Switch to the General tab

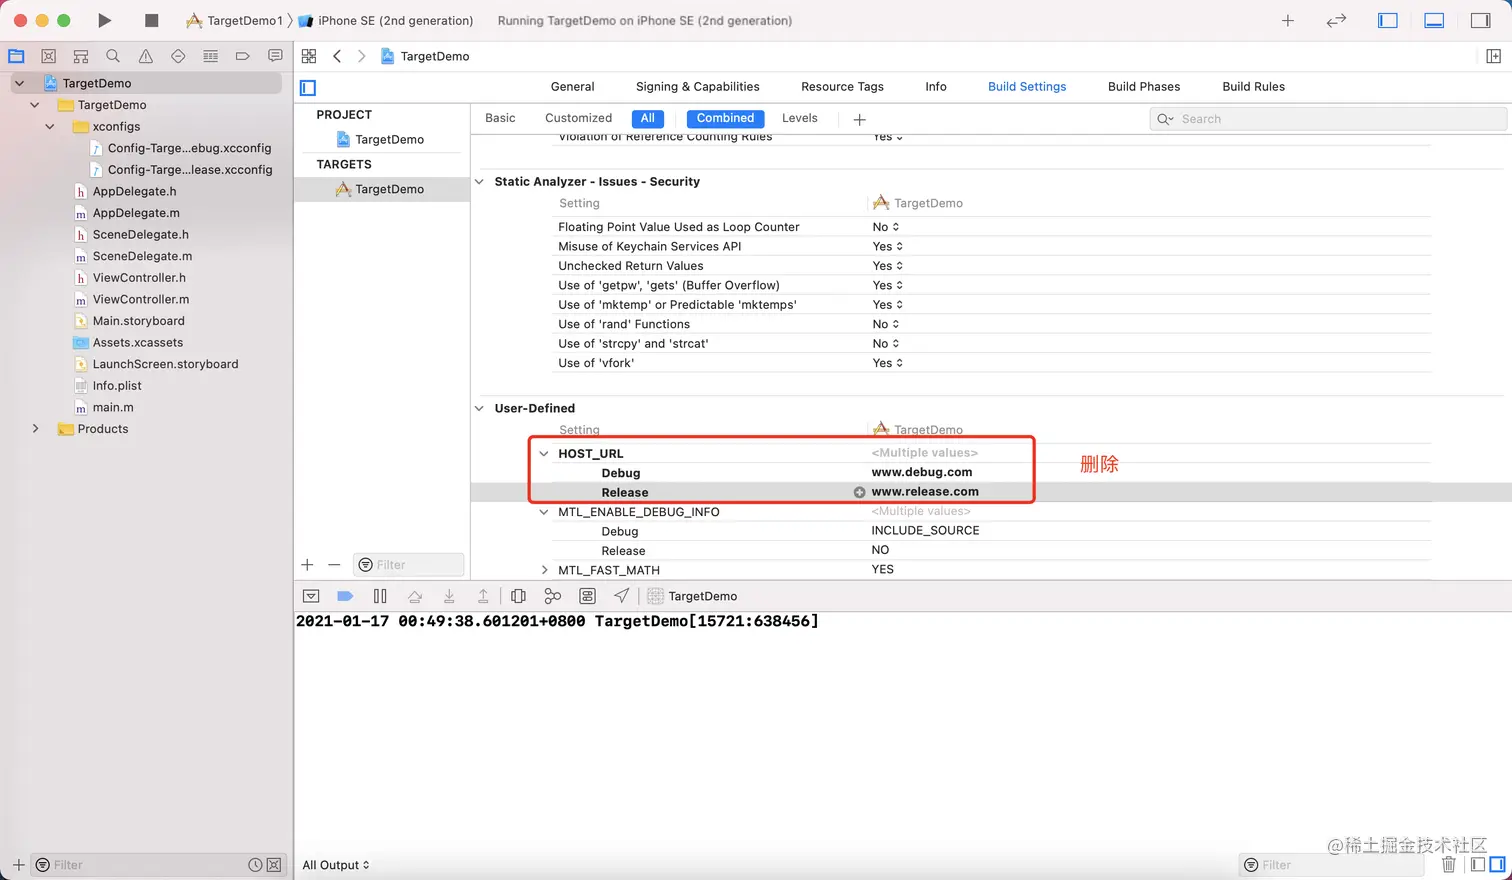pyautogui.click(x=572, y=87)
